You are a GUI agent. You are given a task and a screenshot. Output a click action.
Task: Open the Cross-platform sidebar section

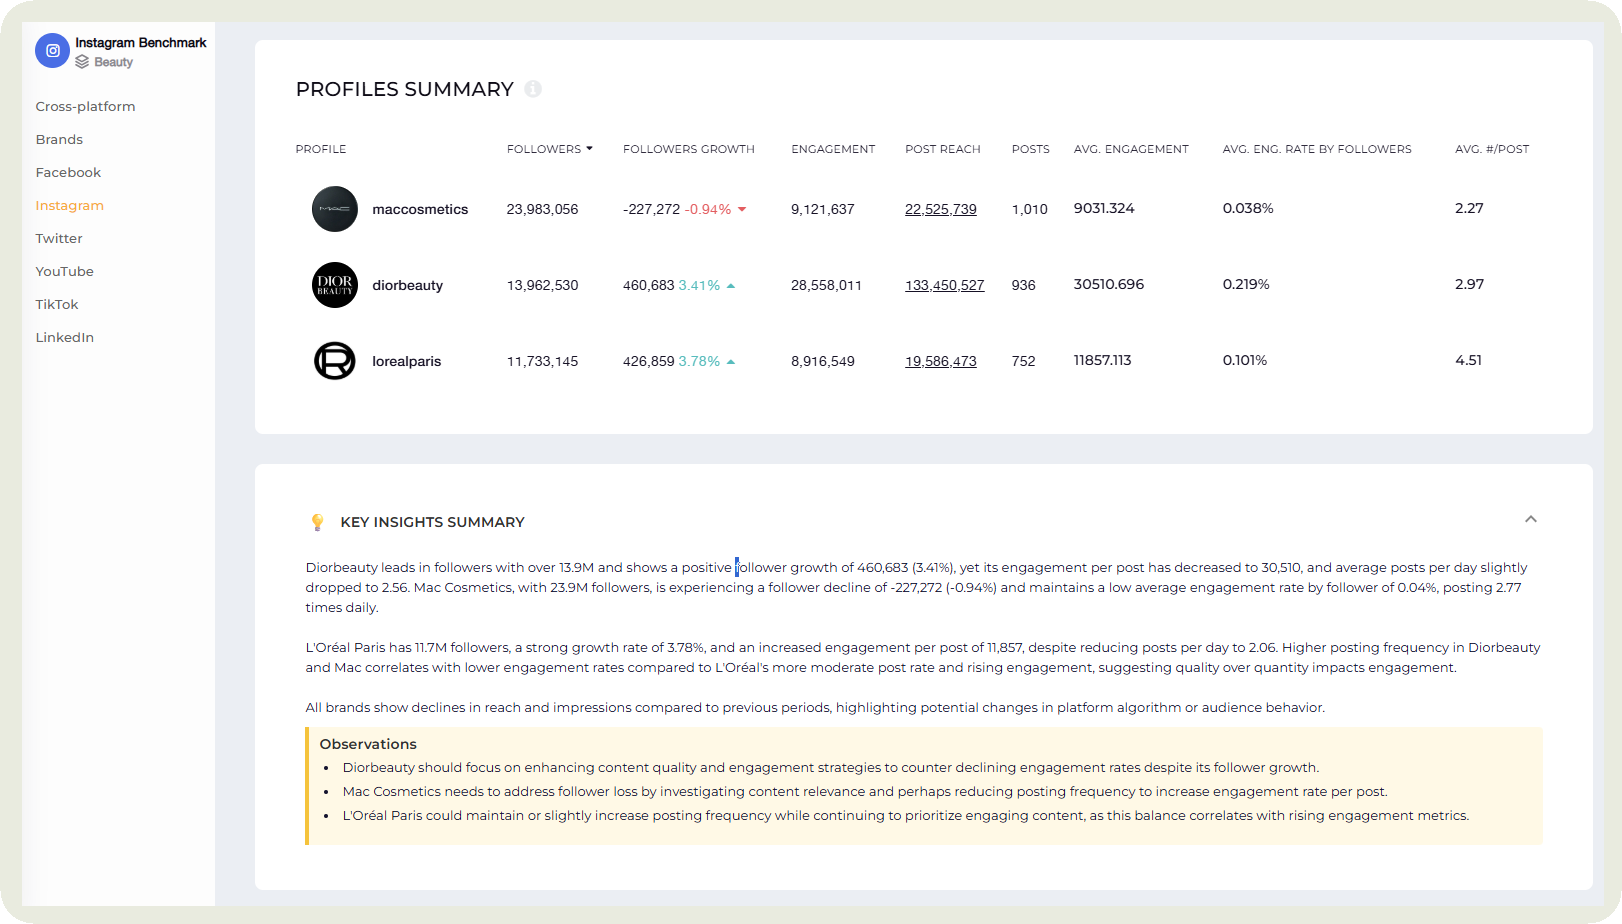tap(85, 107)
